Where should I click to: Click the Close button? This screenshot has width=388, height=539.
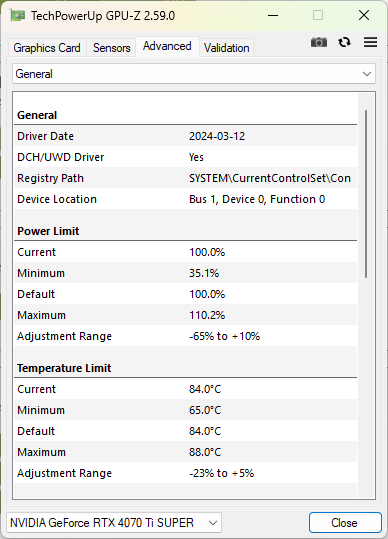pyautogui.click(x=345, y=523)
